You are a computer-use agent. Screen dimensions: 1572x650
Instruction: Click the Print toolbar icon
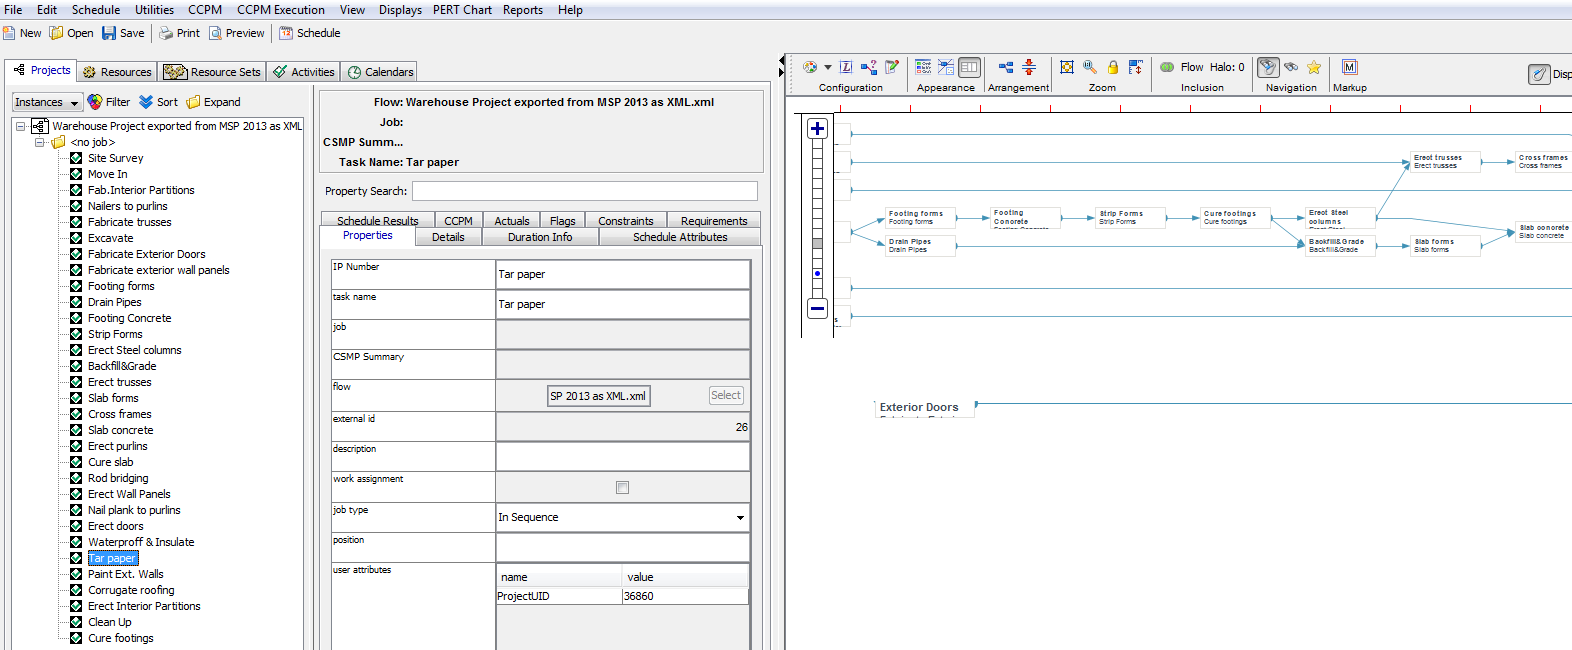point(166,33)
